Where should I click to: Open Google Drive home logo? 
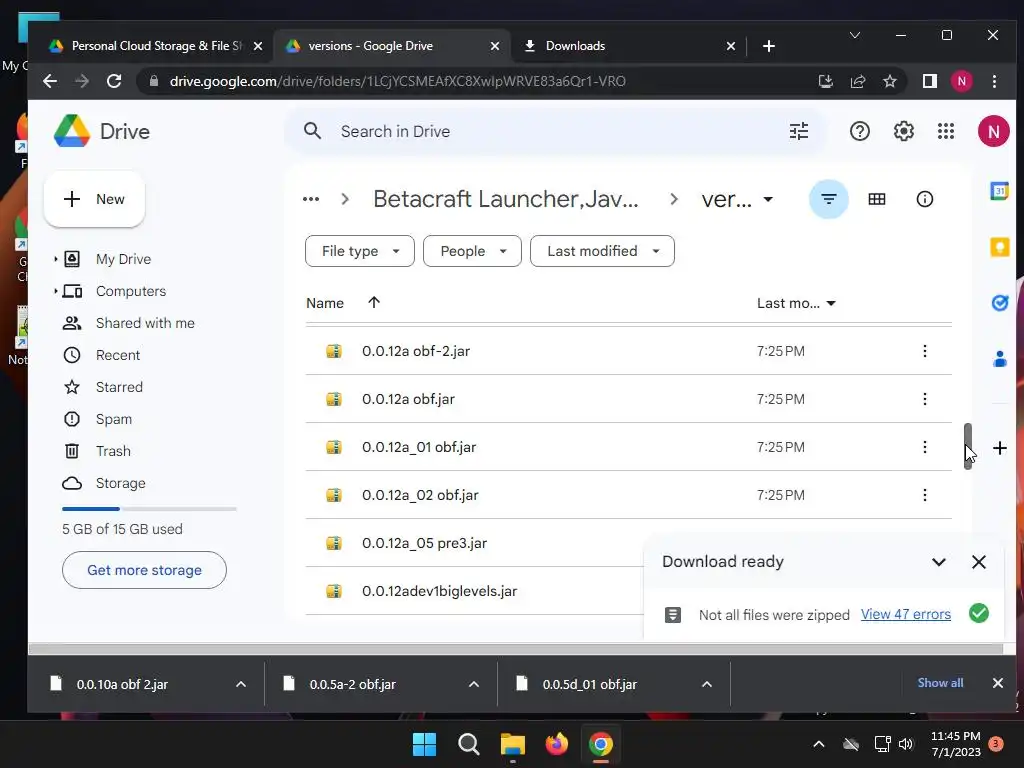(102, 131)
